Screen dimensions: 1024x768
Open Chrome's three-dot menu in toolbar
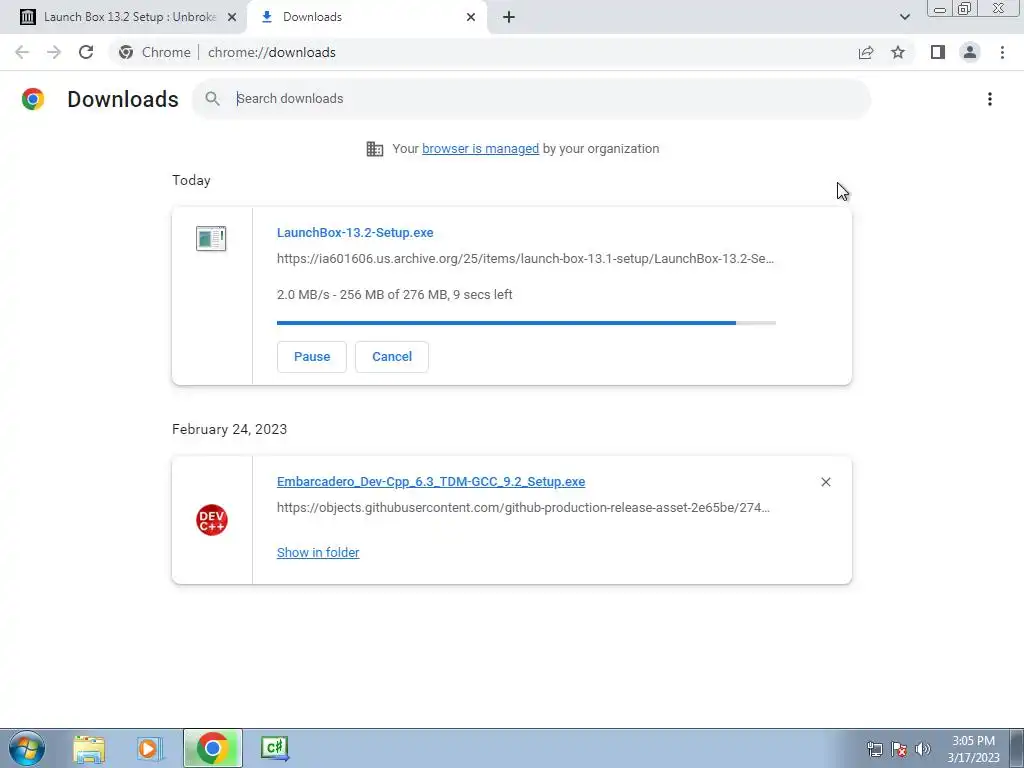[1002, 52]
